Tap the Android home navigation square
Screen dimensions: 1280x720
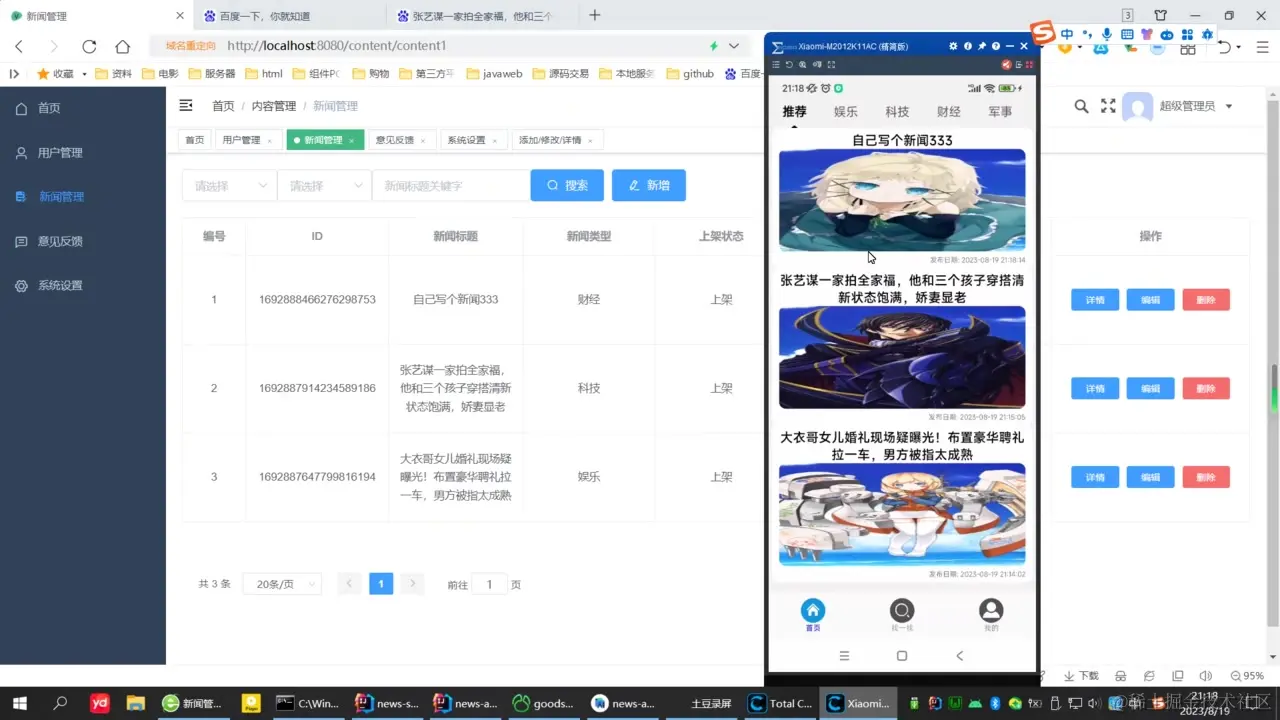(x=902, y=656)
